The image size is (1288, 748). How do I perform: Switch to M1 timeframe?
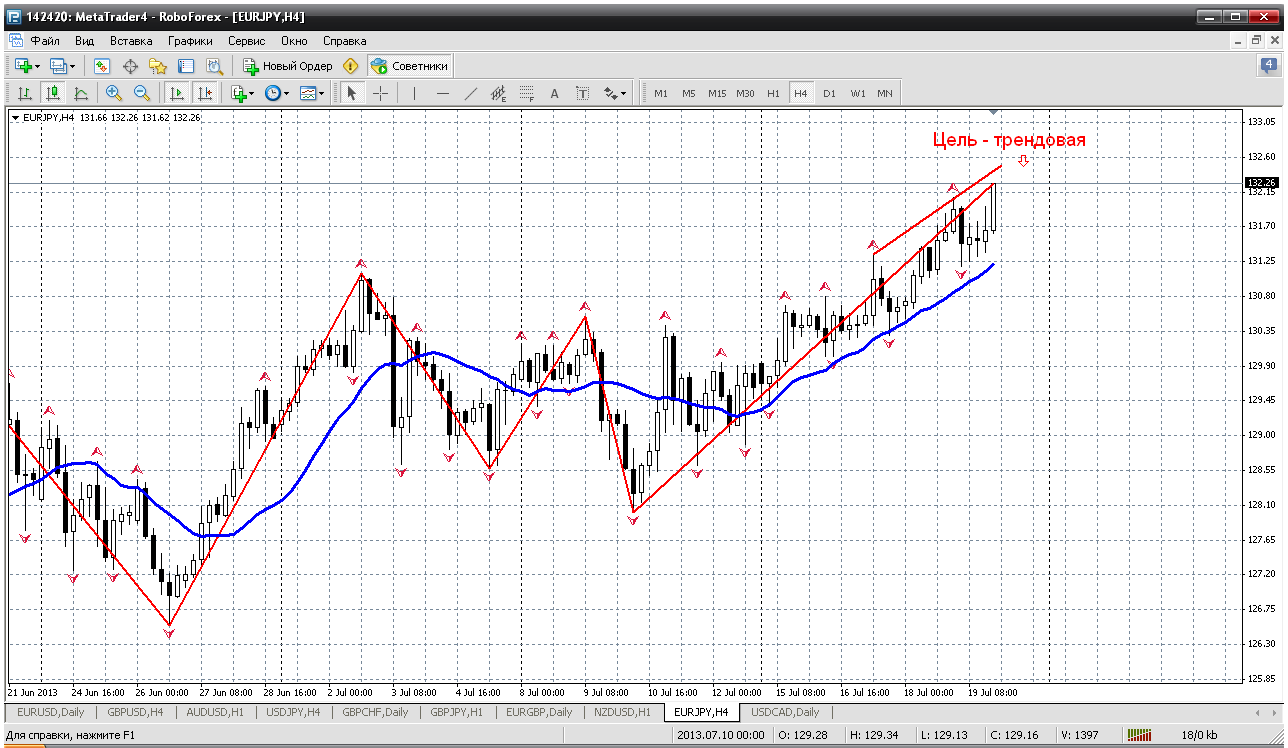click(661, 93)
